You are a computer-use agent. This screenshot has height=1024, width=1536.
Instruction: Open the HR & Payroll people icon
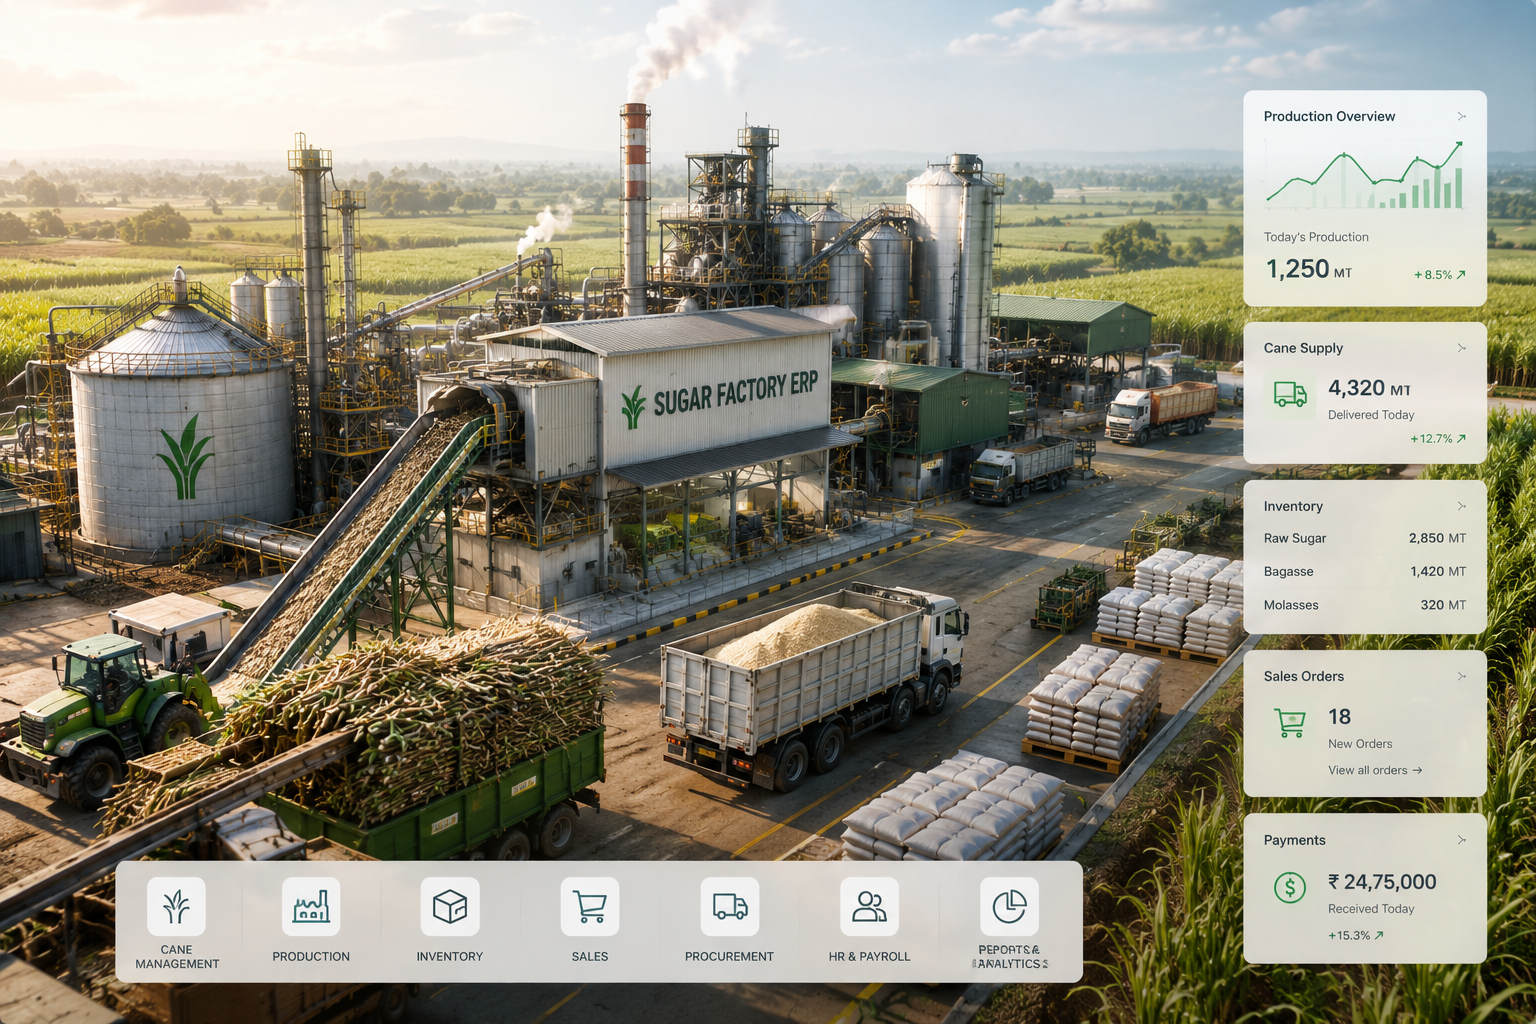(869, 906)
